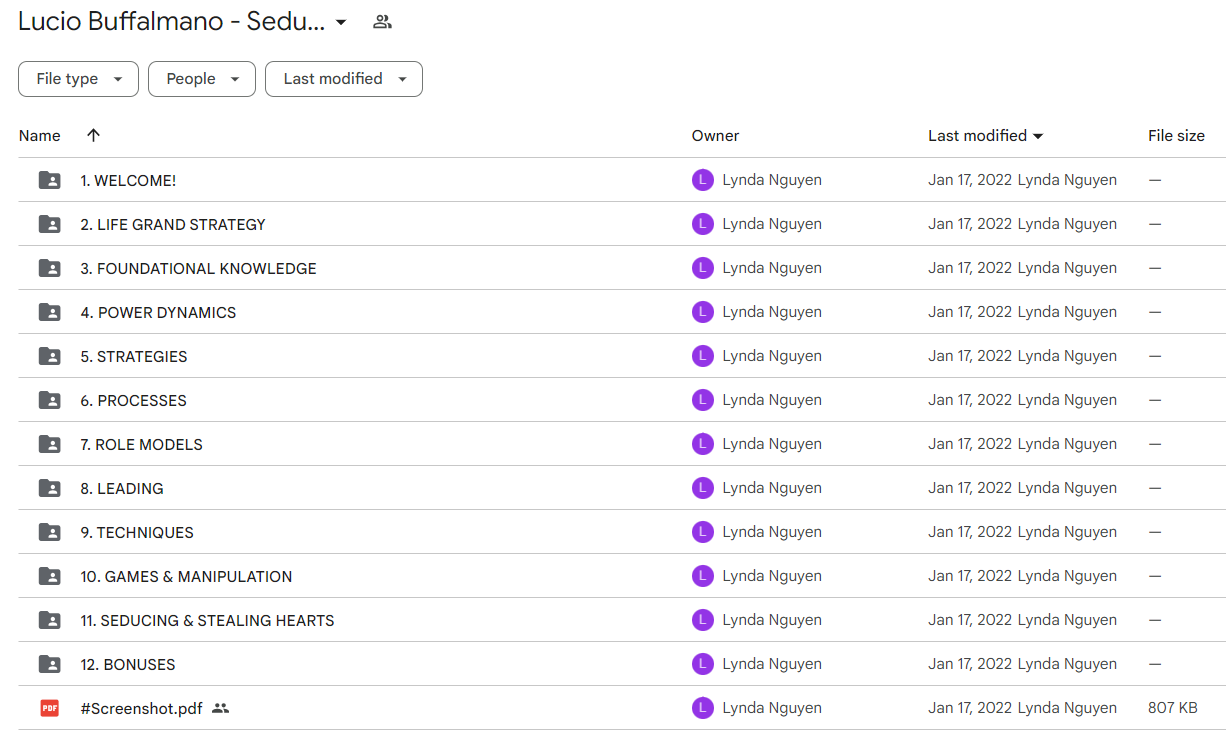Sort by the Name column header
Viewport: 1226px width, 741px height.
click(x=40, y=136)
